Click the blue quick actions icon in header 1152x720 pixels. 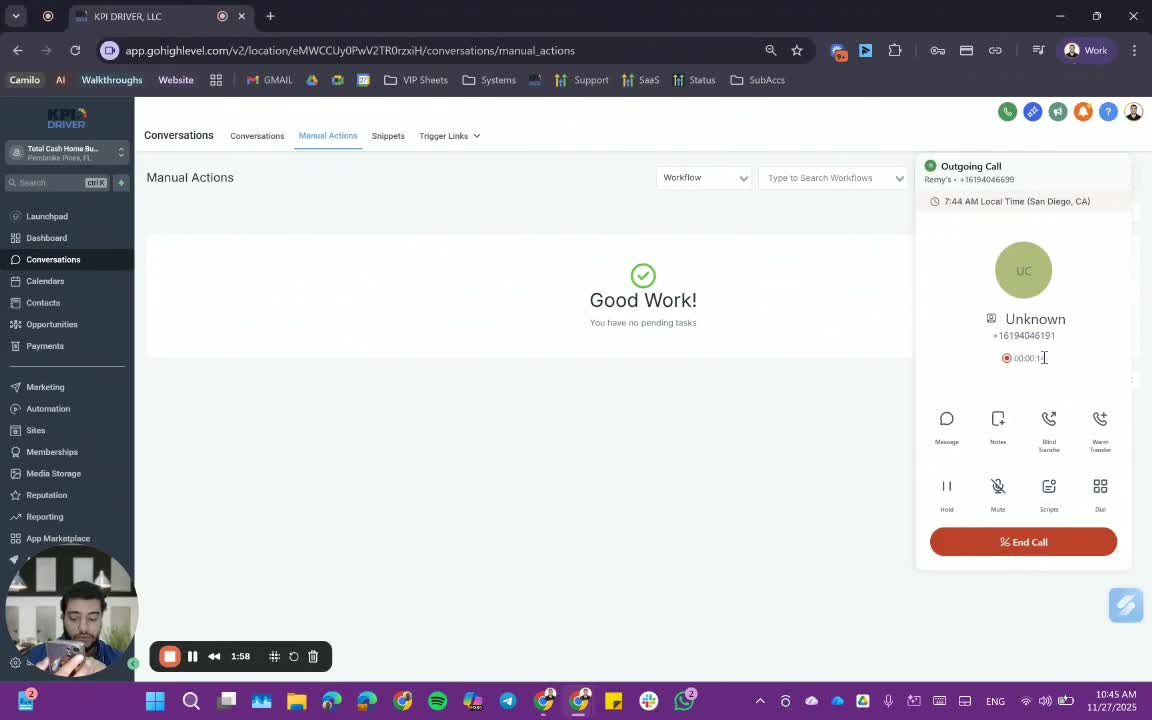click(1032, 112)
